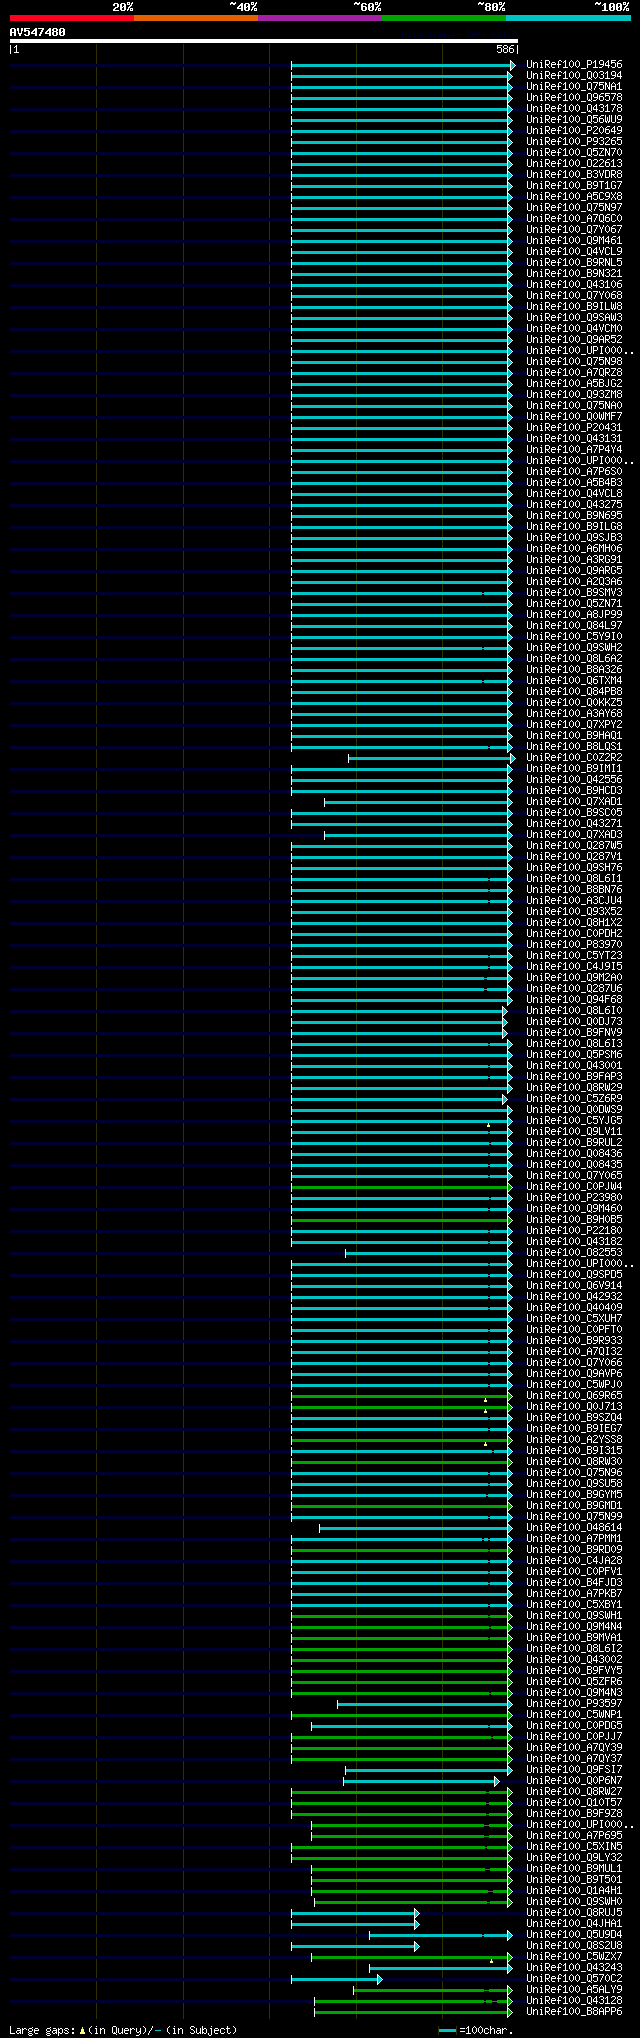
Task: Click query sequence name AV547480
Action: 38,32
